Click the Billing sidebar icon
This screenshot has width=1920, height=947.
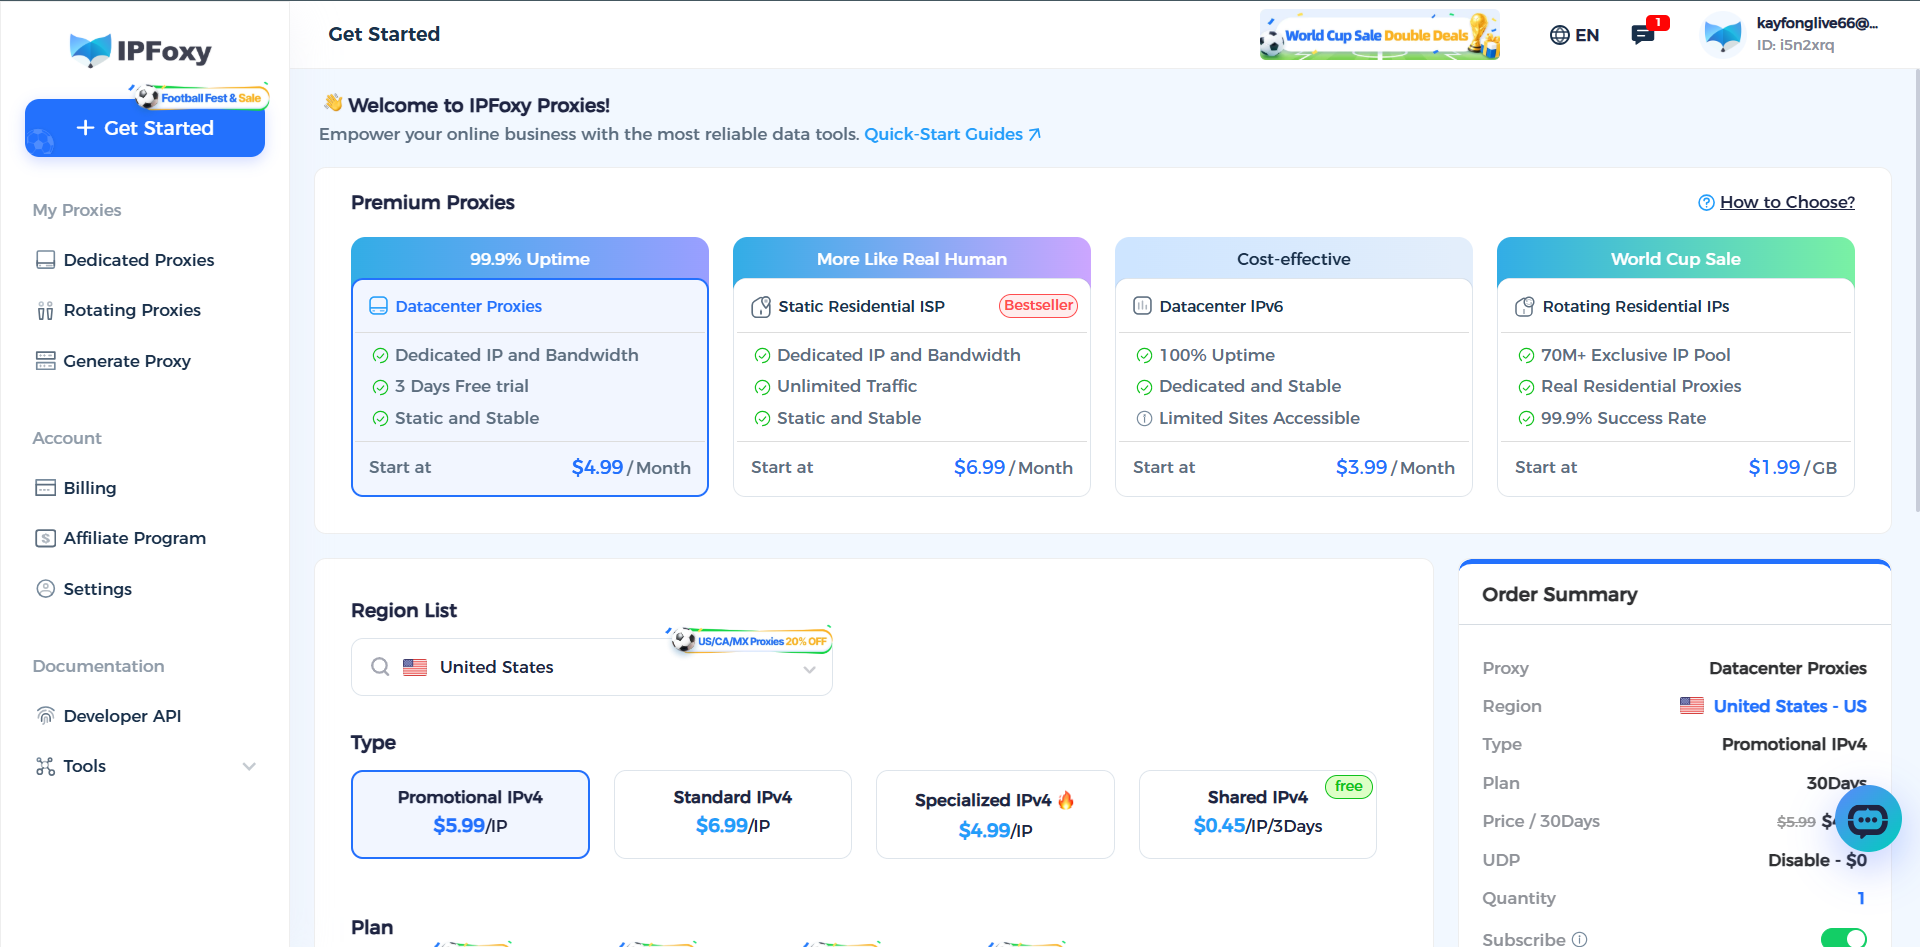[45, 488]
